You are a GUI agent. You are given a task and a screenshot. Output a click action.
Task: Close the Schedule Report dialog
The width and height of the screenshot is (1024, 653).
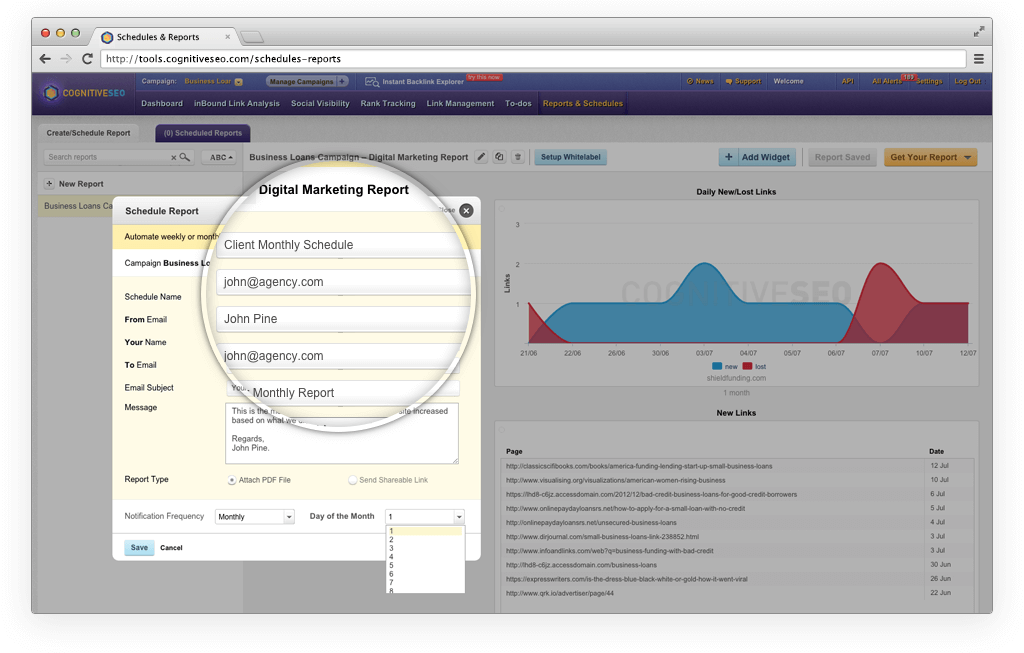pyautogui.click(x=466, y=211)
